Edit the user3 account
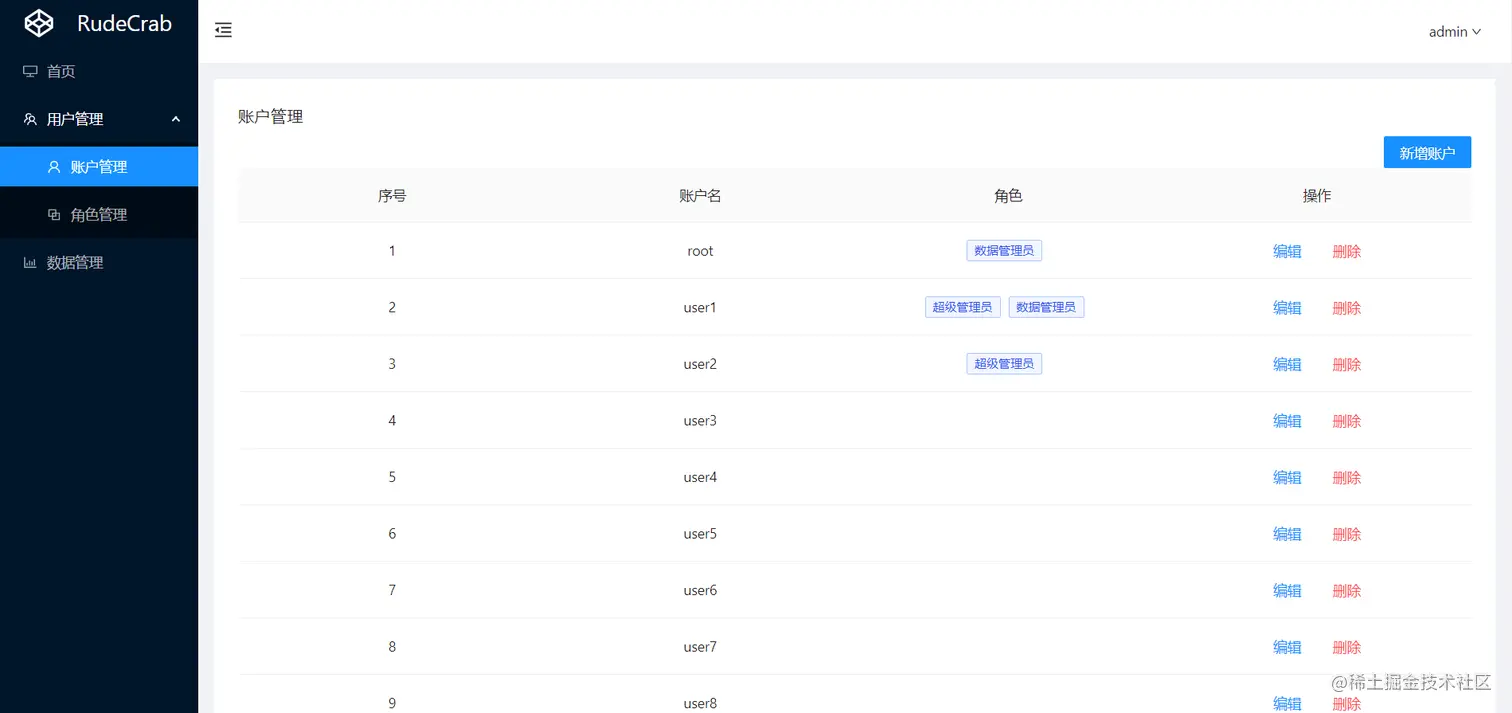Viewport: 1512px width, 713px height. click(1287, 421)
